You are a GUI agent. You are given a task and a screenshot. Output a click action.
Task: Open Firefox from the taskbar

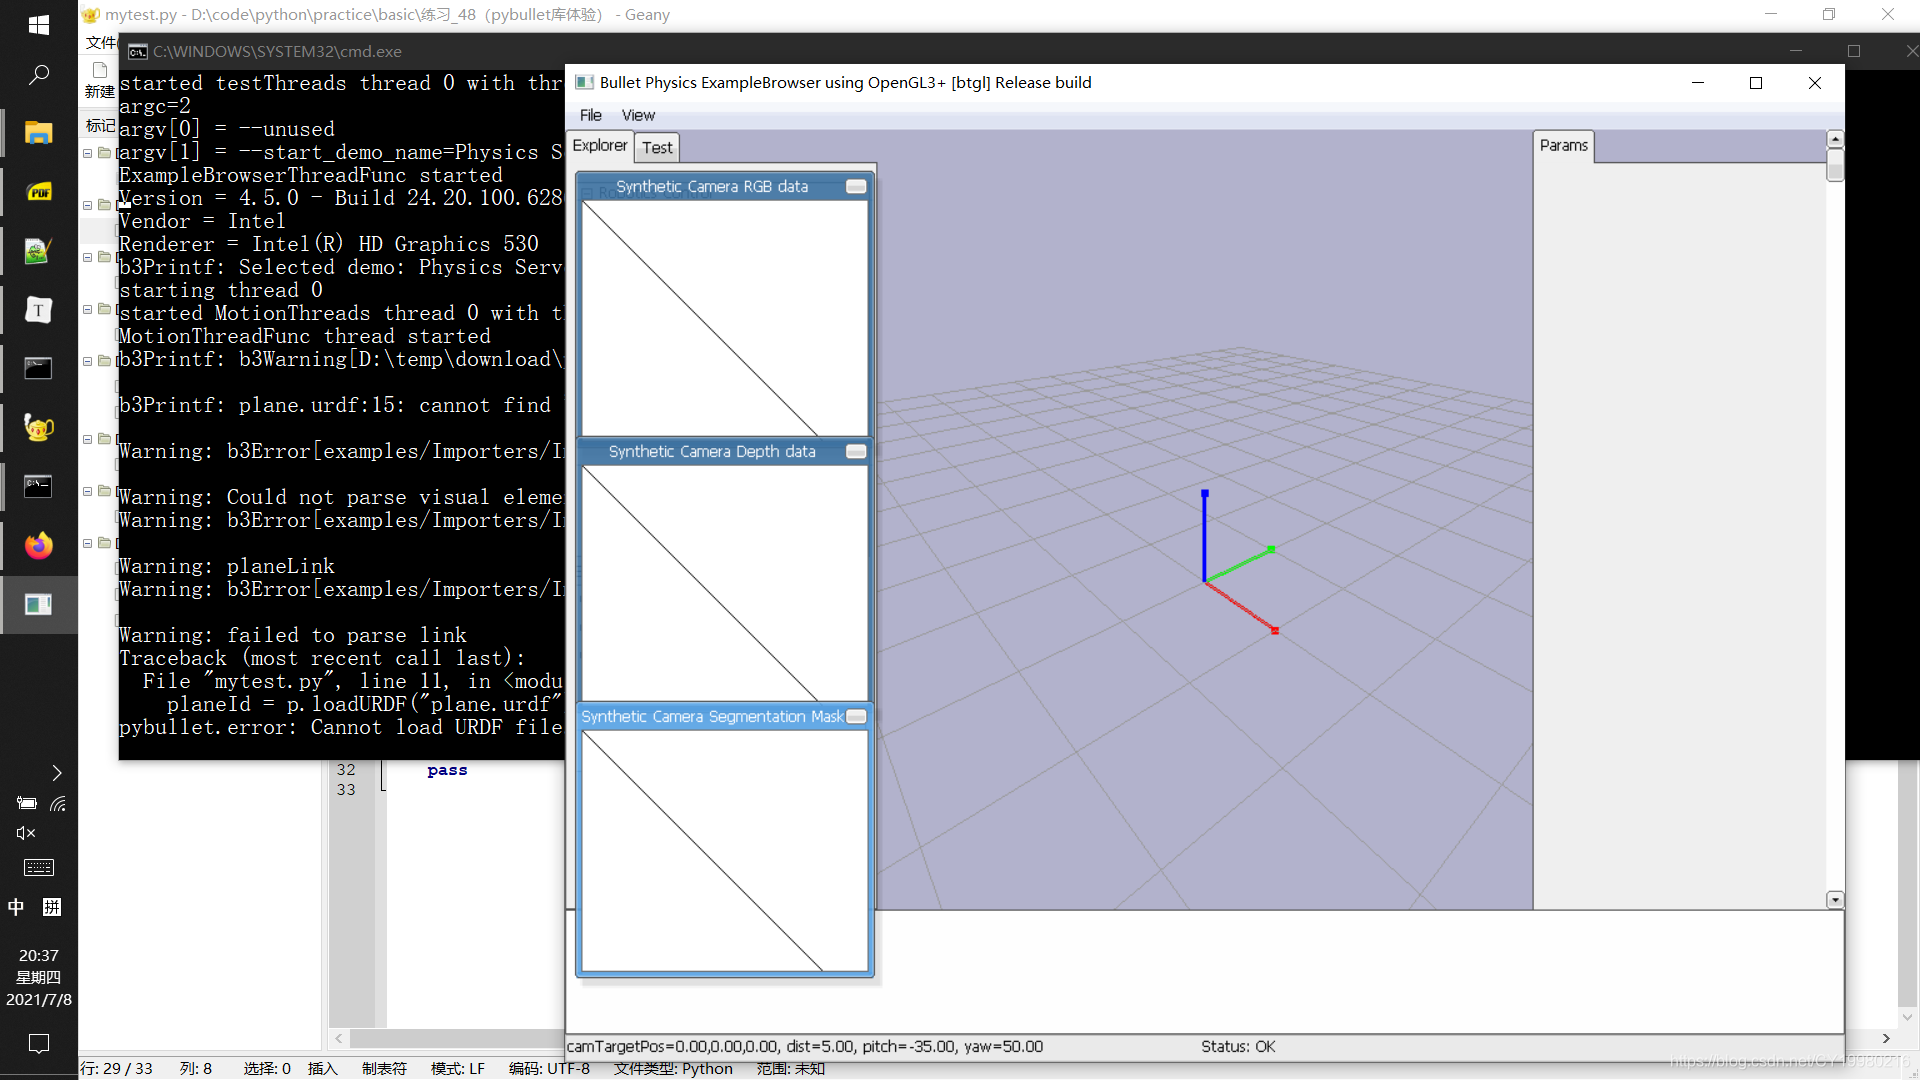tap(38, 545)
